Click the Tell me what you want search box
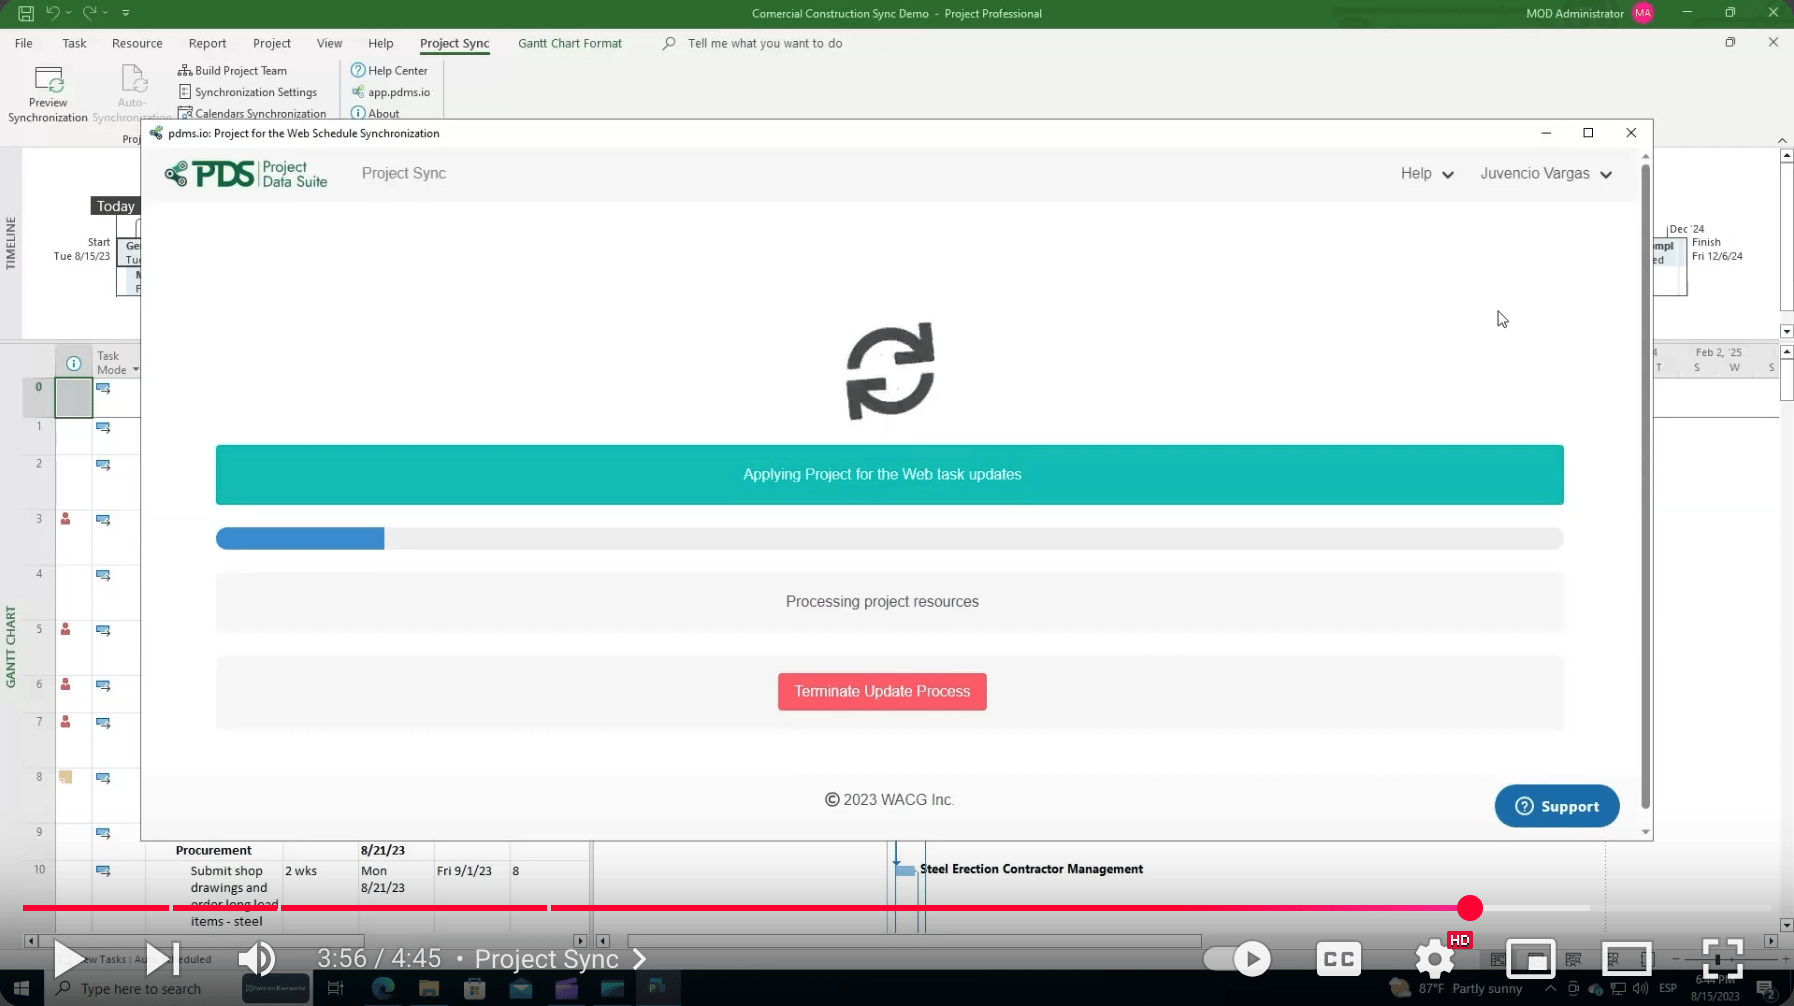The width and height of the screenshot is (1794, 1006). tap(765, 43)
